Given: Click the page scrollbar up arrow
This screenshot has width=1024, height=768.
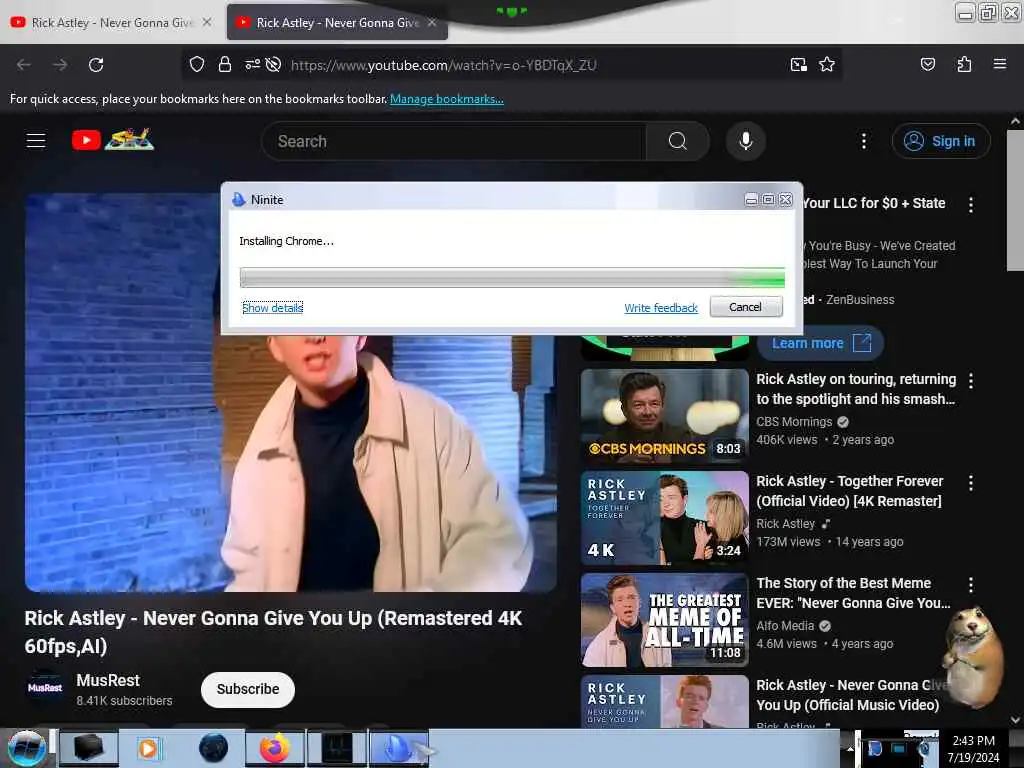Looking at the screenshot, I should pyautogui.click(x=1014, y=121).
